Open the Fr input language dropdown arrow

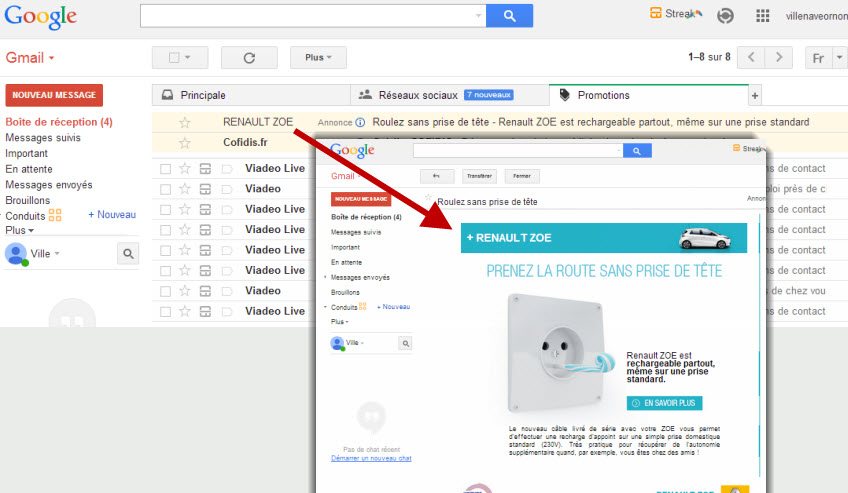coord(839,57)
